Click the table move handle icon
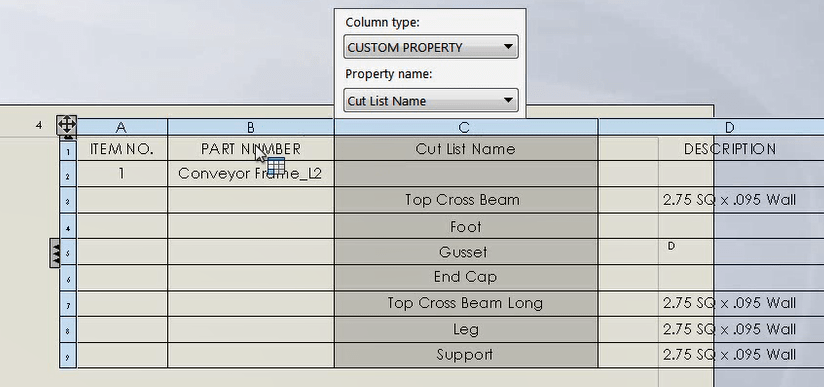The width and height of the screenshot is (824, 387). [x=67, y=125]
